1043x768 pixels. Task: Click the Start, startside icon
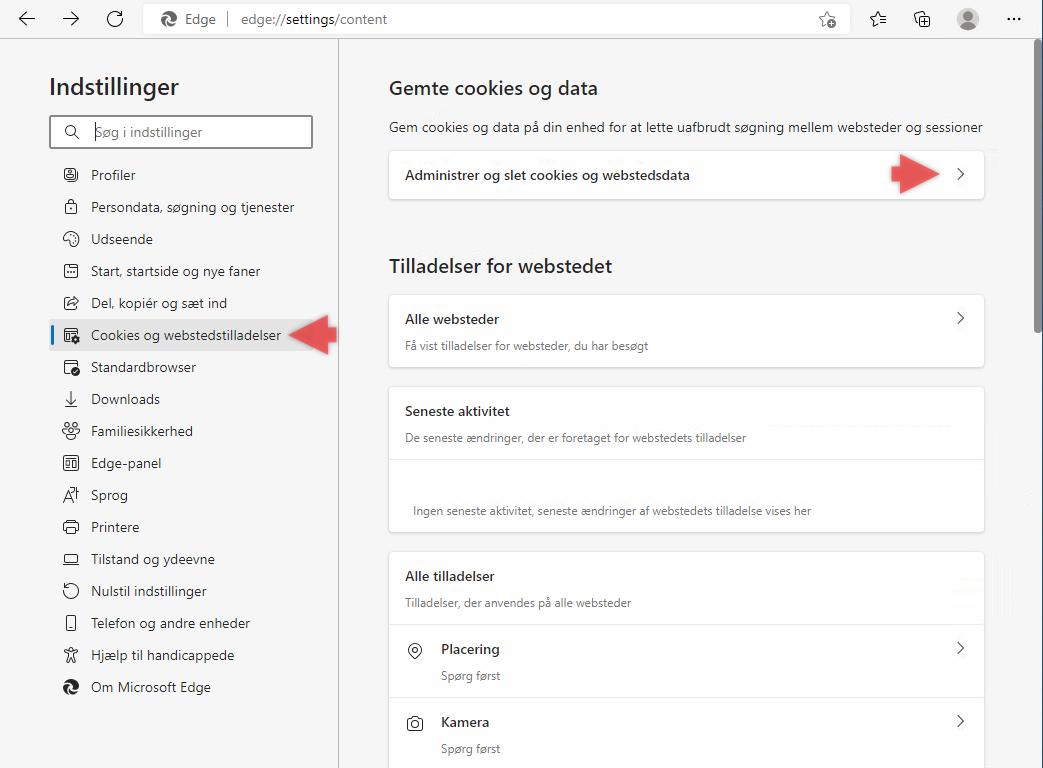pos(71,271)
